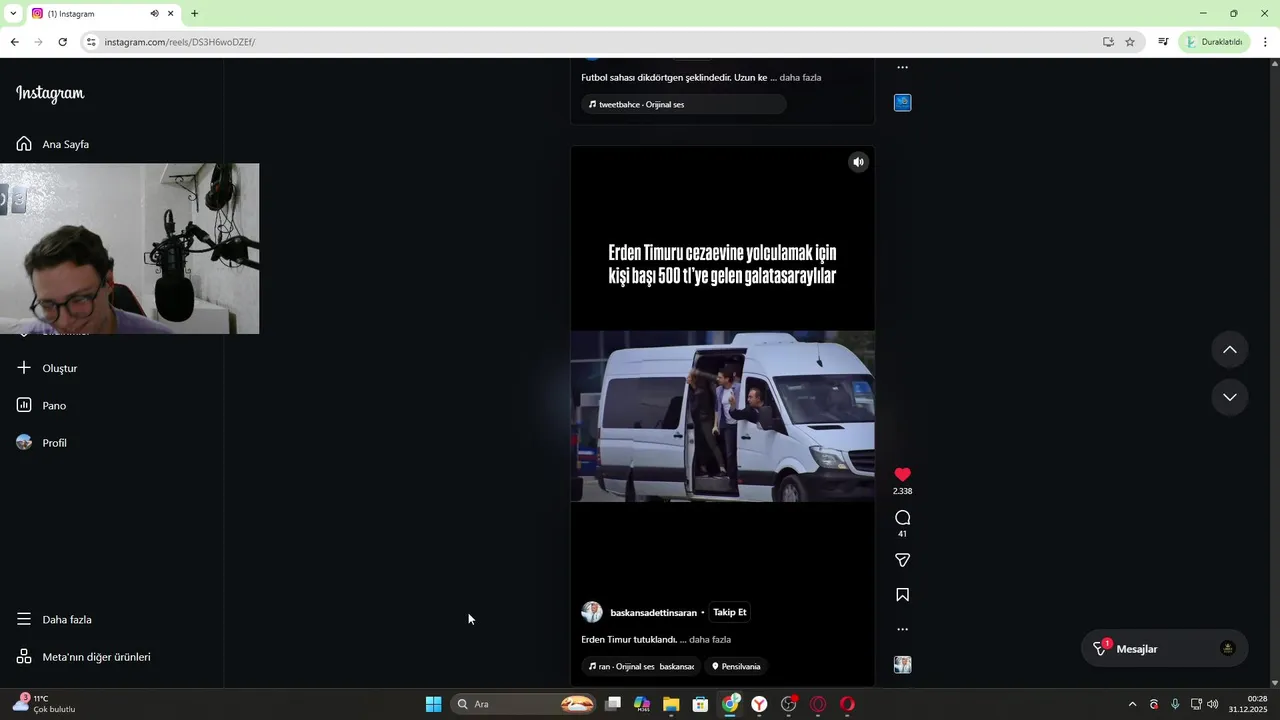Open Microsoft 365 taskbar icon
The image size is (1280, 720).
[642, 704]
